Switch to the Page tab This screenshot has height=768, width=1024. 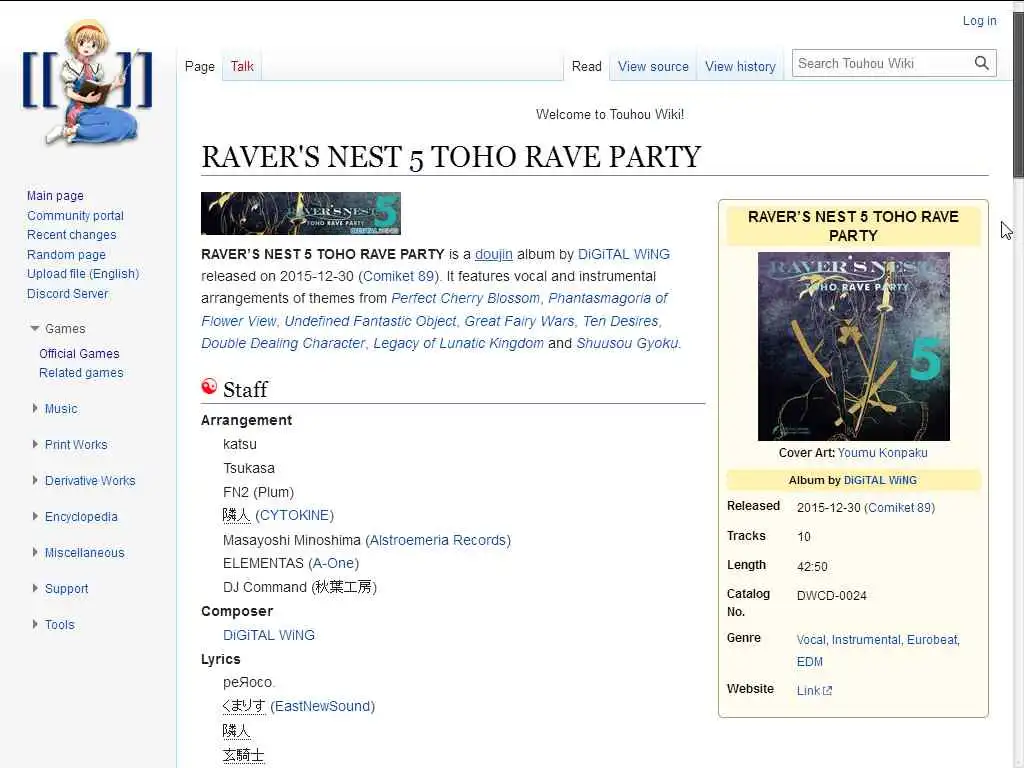click(x=200, y=66)
